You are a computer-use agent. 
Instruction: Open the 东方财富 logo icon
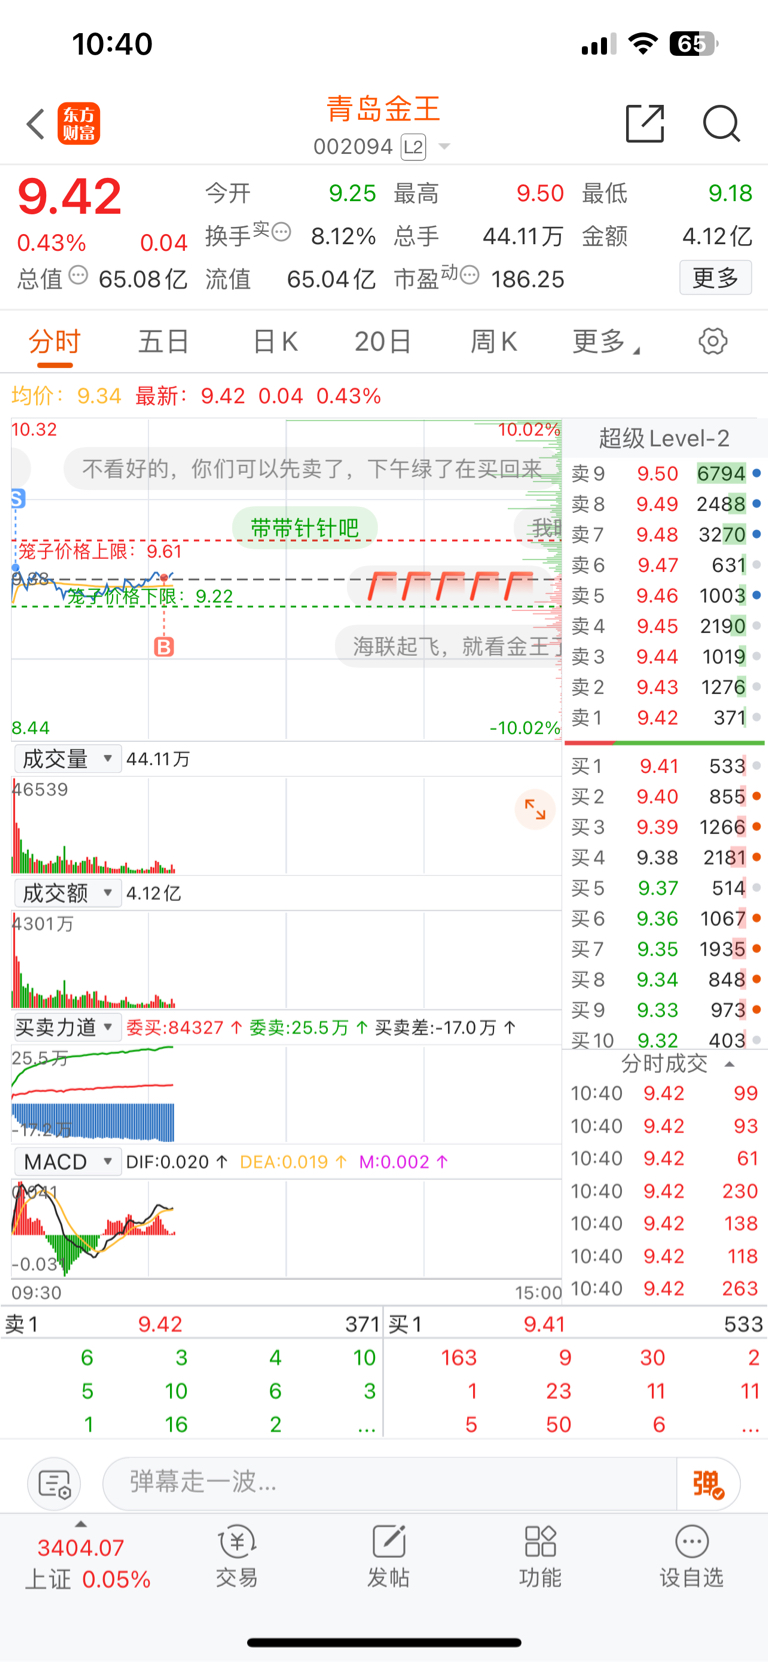click(79, 124)
